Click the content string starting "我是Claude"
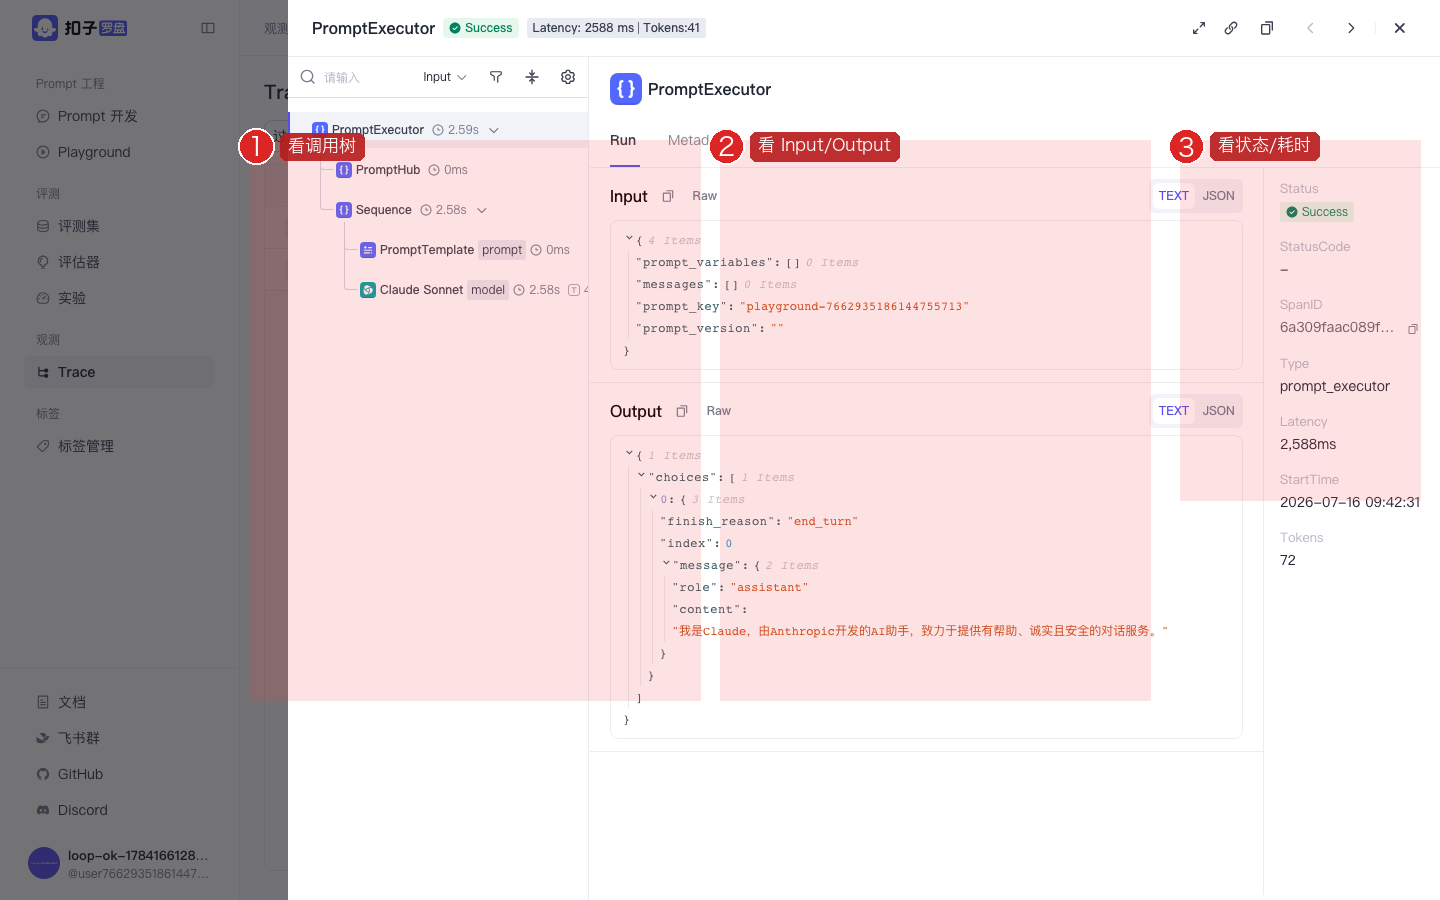The height and width of the screenshot is (900, 1440). point(920,631)
